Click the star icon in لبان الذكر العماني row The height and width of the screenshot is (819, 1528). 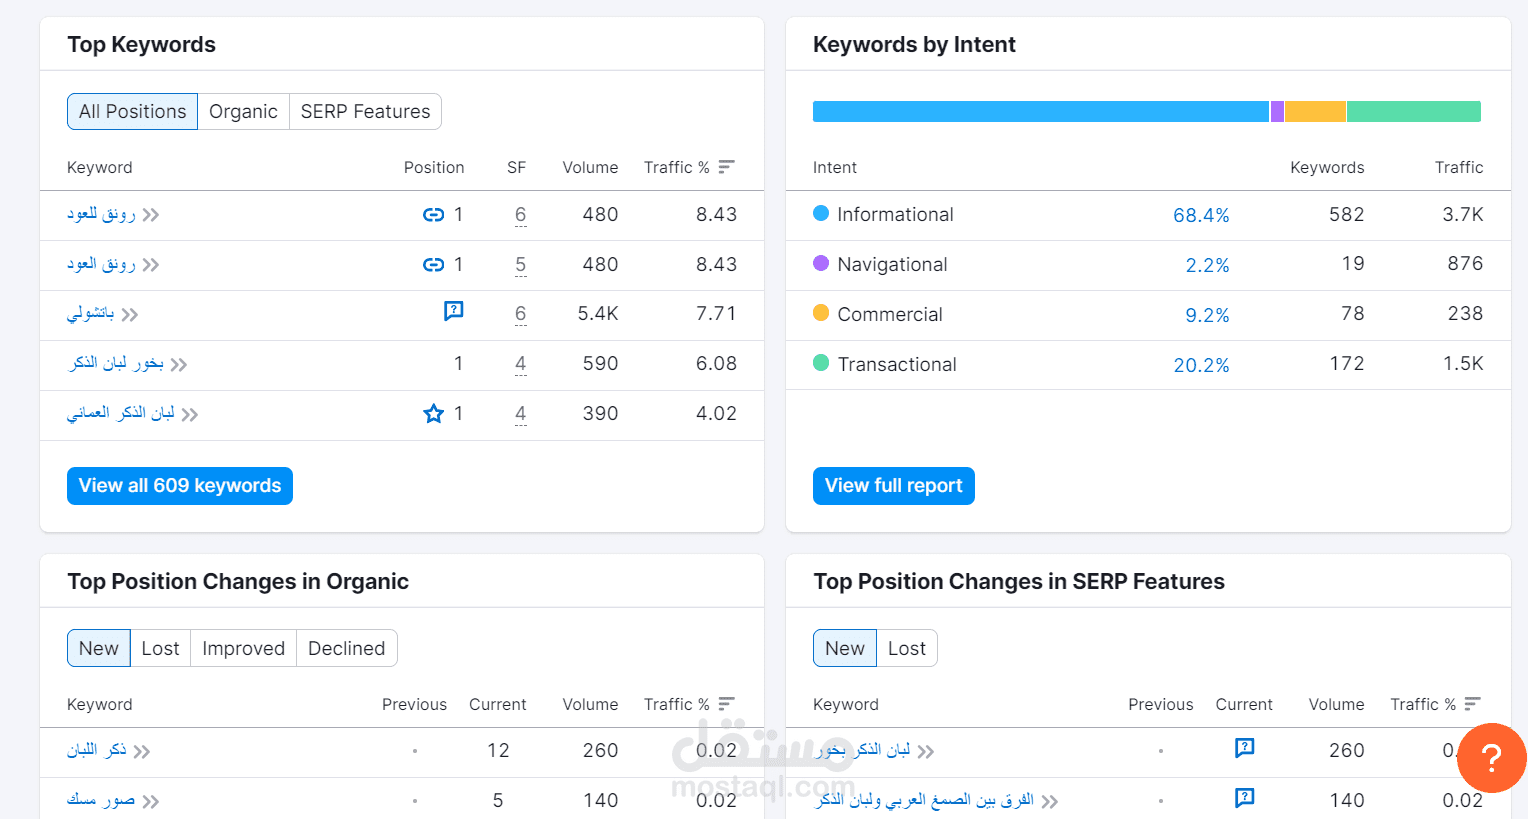click(x=433, y=414)
